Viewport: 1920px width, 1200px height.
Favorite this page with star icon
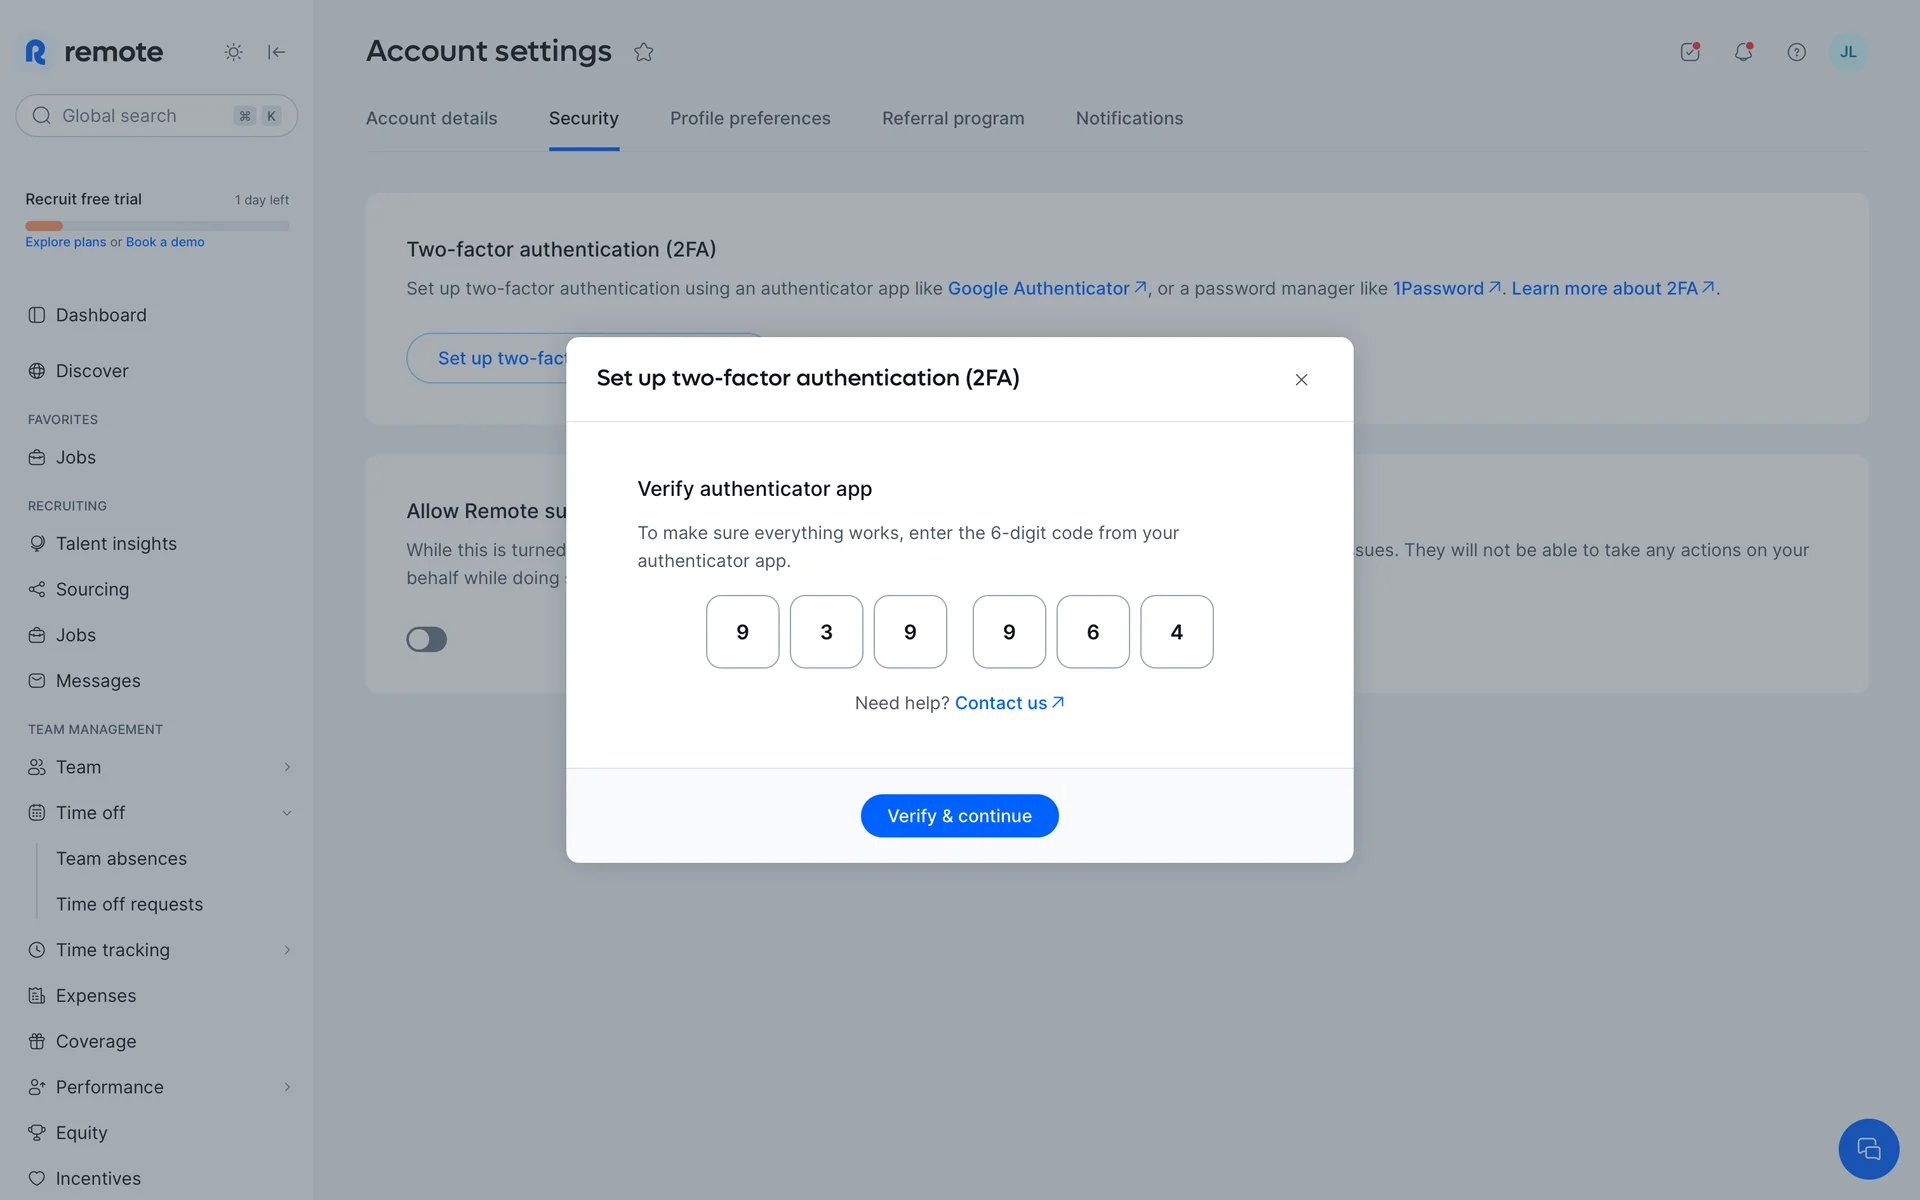pos(644,52)
